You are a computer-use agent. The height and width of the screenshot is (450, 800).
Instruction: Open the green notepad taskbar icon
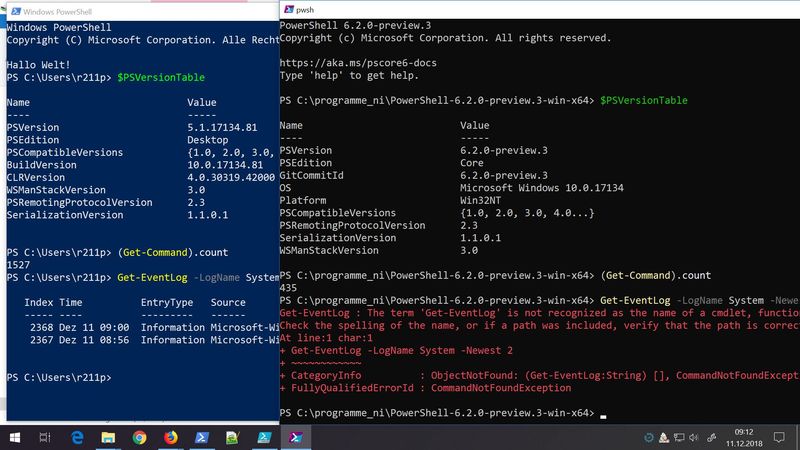pyautogui.click(x=233, y=437)
